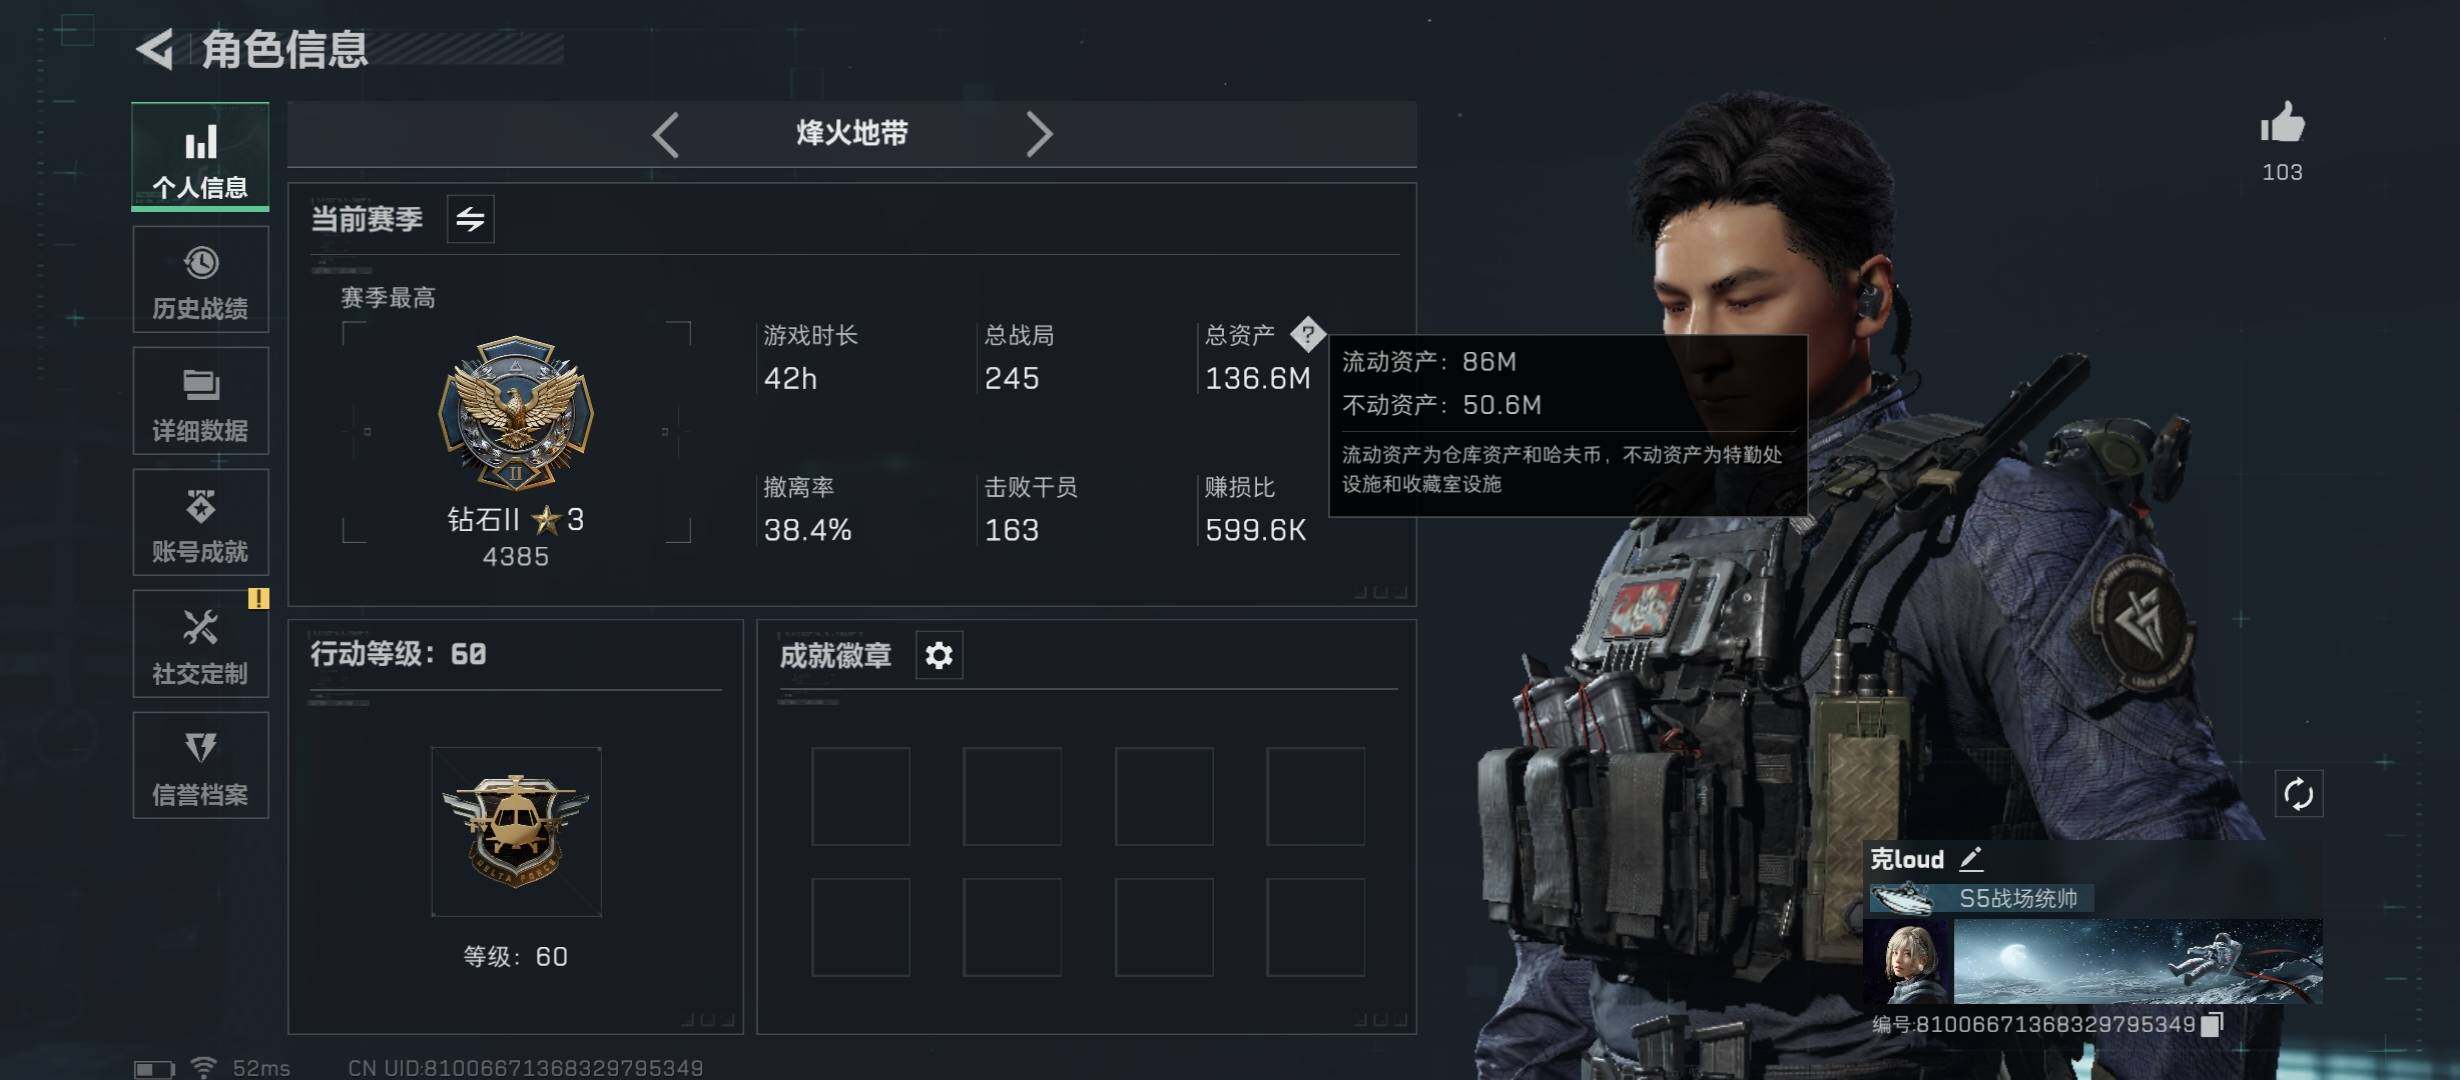The width and height of the screenshot is (2460, 1080).
Task: Open 社交定制 with the alert badge
Action: tap(200, 644)
